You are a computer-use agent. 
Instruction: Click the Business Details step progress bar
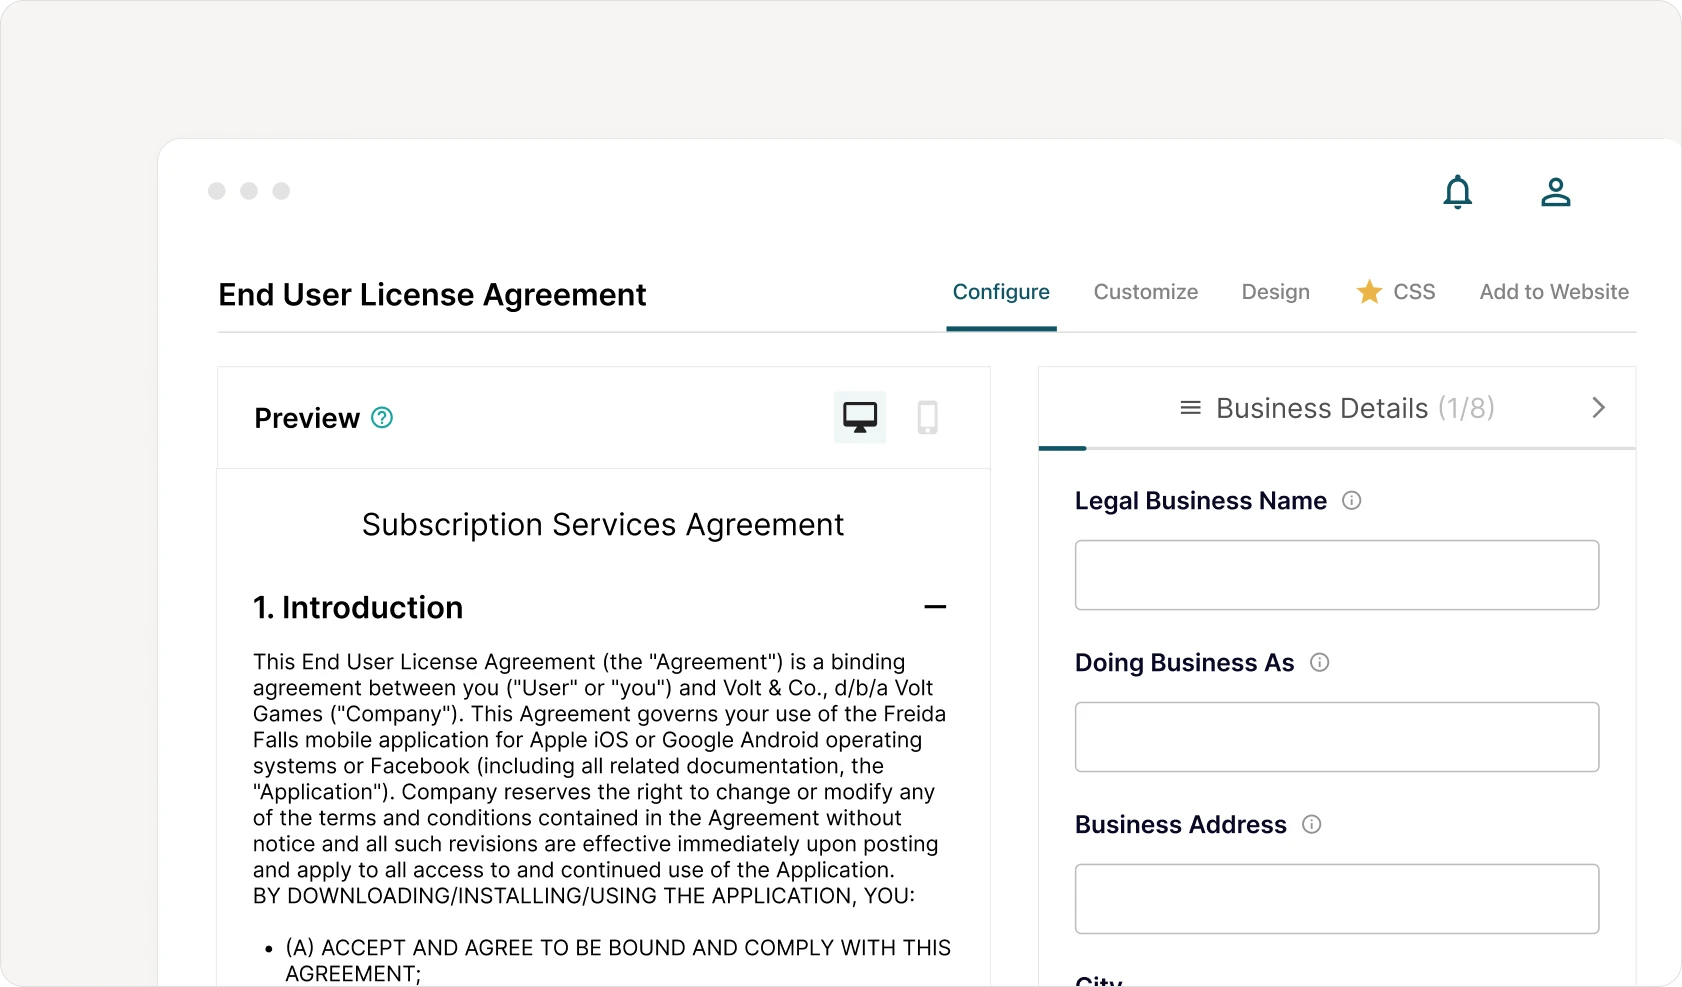pos(1337,448)
